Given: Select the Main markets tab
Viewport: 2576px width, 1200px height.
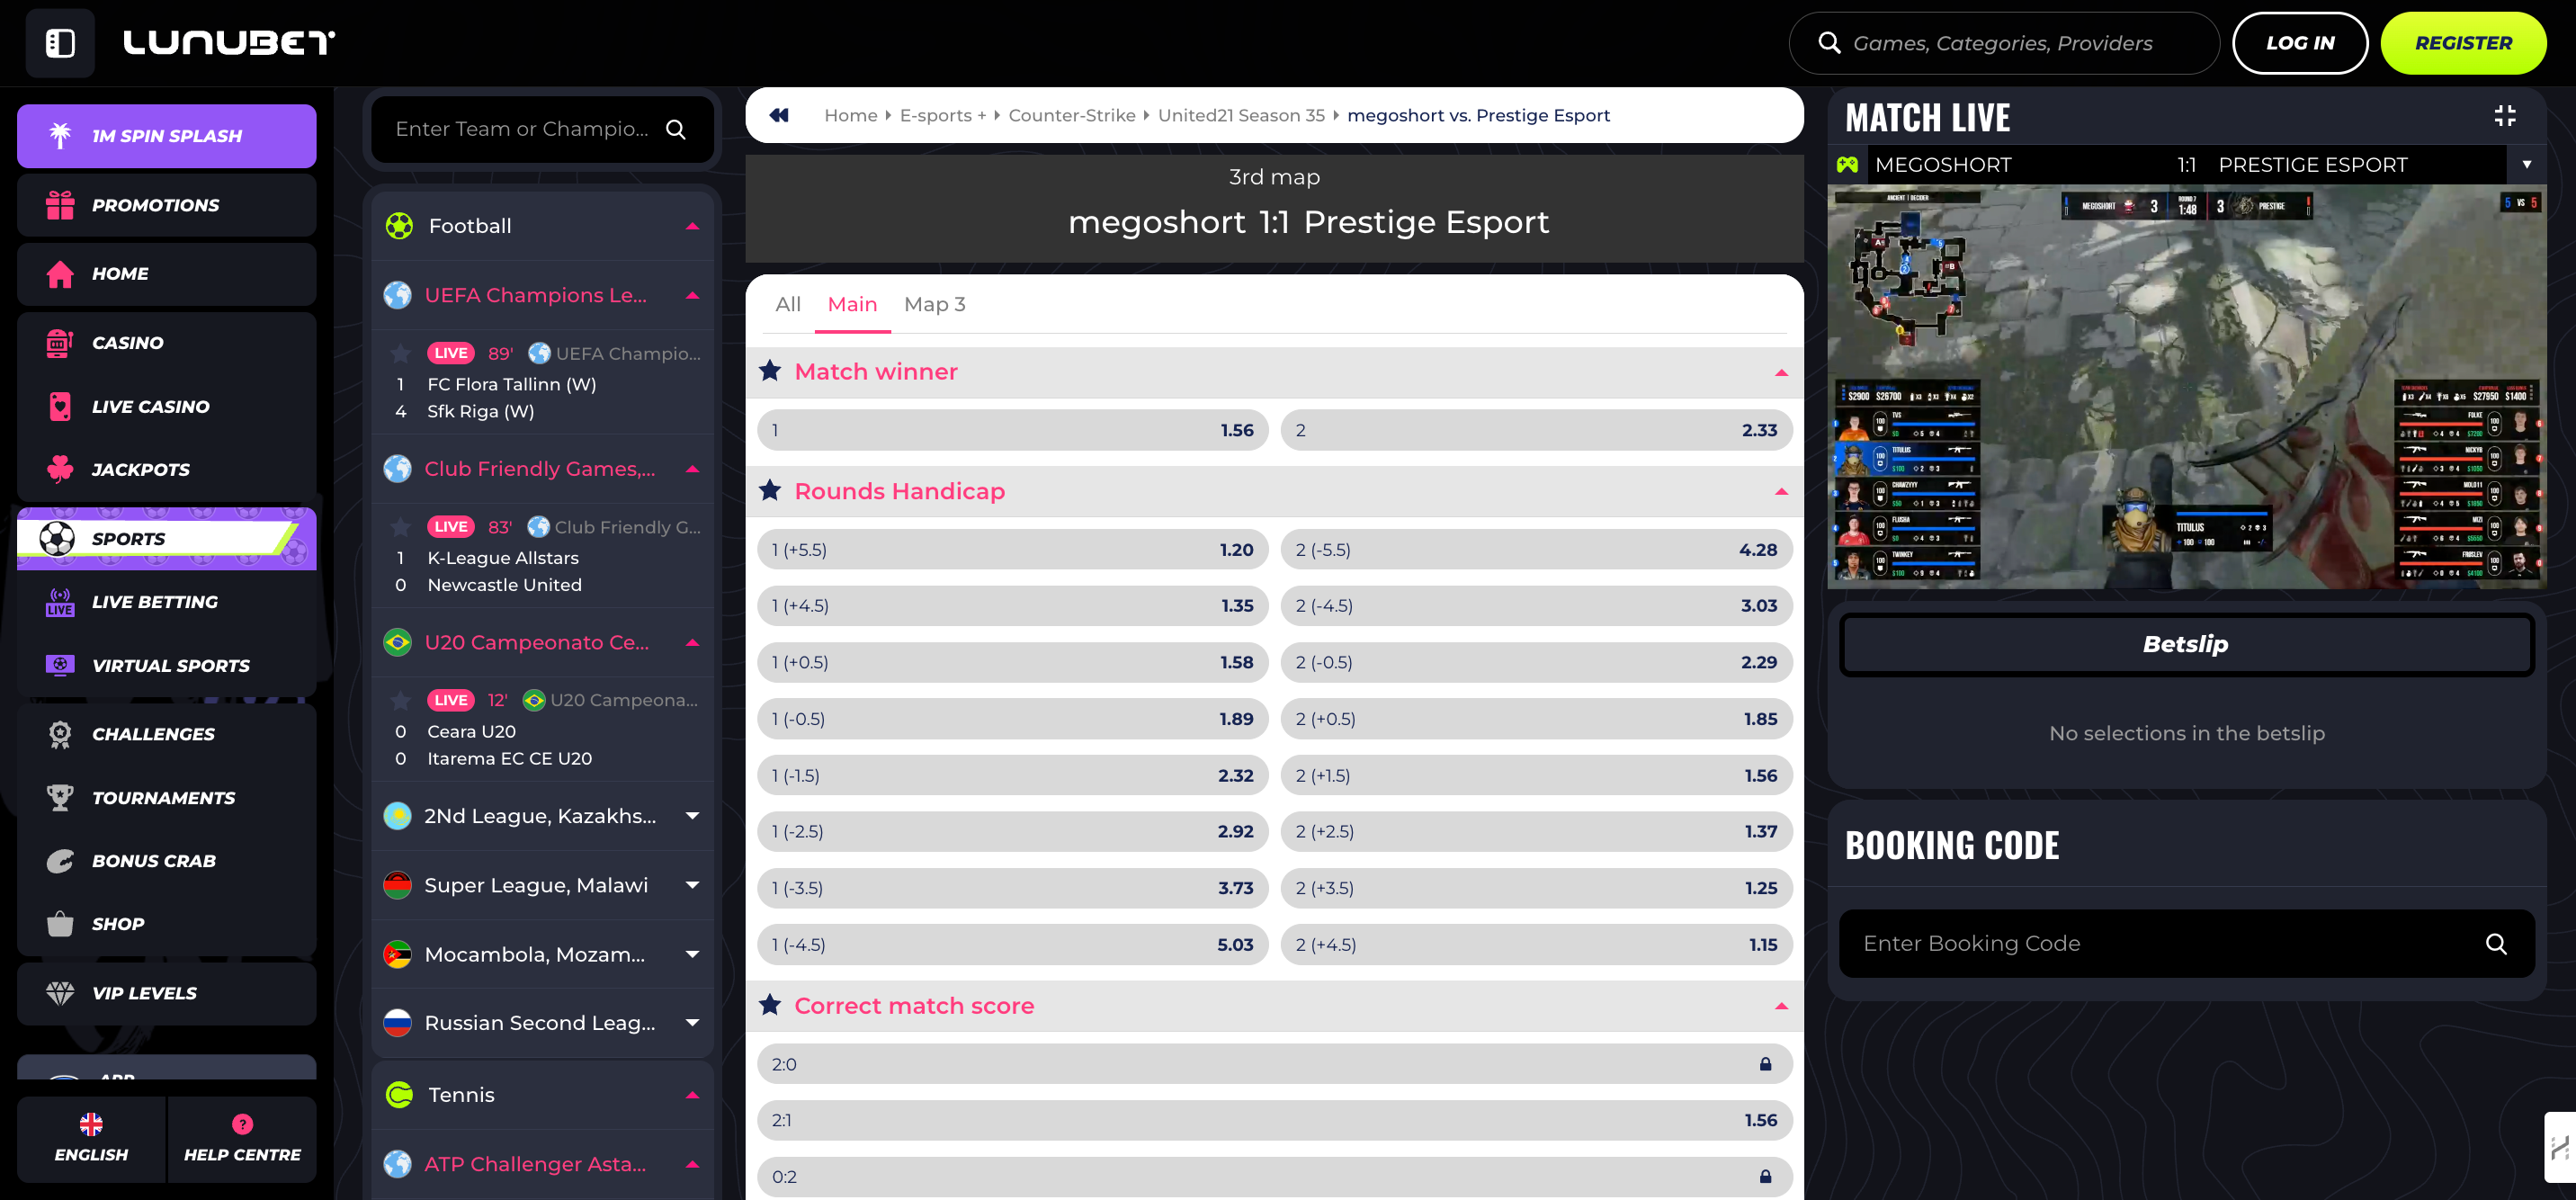Looking at the screenshot, I should click(852, 304).
